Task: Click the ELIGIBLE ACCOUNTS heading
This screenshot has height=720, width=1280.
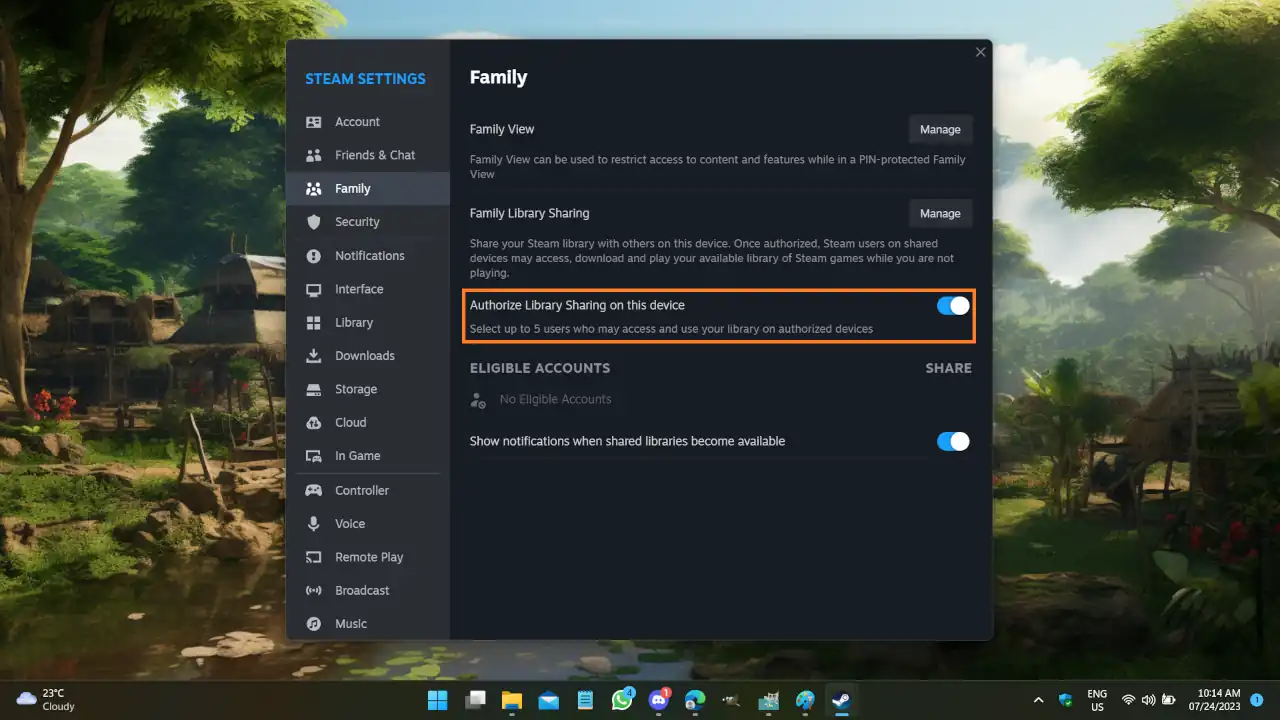Action: tap(540, 368)
